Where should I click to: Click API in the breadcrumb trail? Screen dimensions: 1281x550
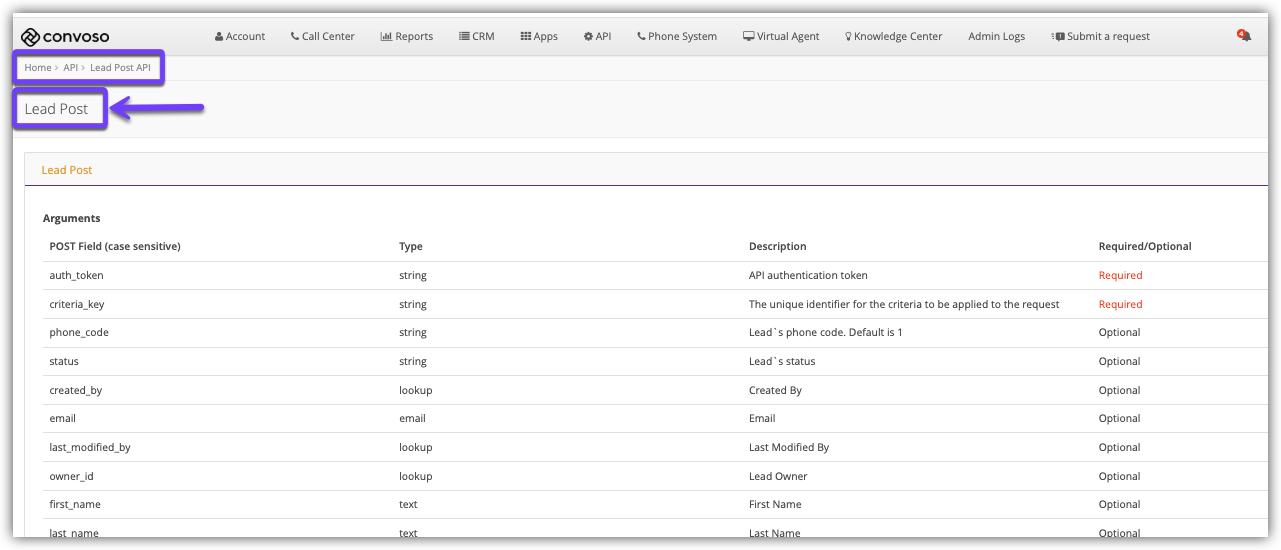pyautogui.click(x=70, y=68)
